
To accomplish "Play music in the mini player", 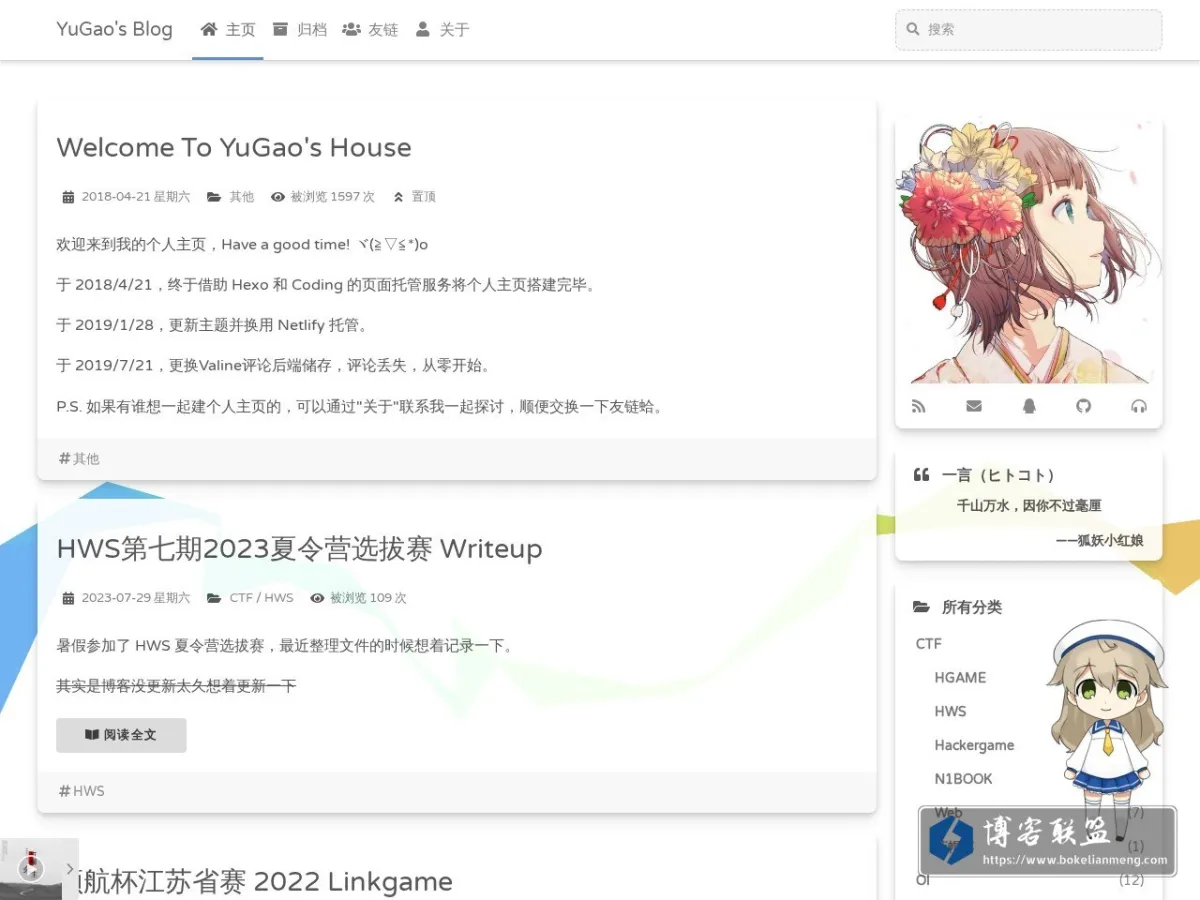I will point(31,868).
